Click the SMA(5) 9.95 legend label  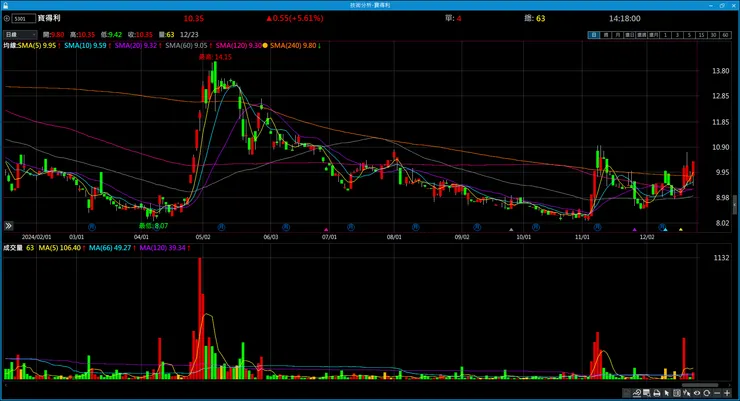tap(37, 45)
